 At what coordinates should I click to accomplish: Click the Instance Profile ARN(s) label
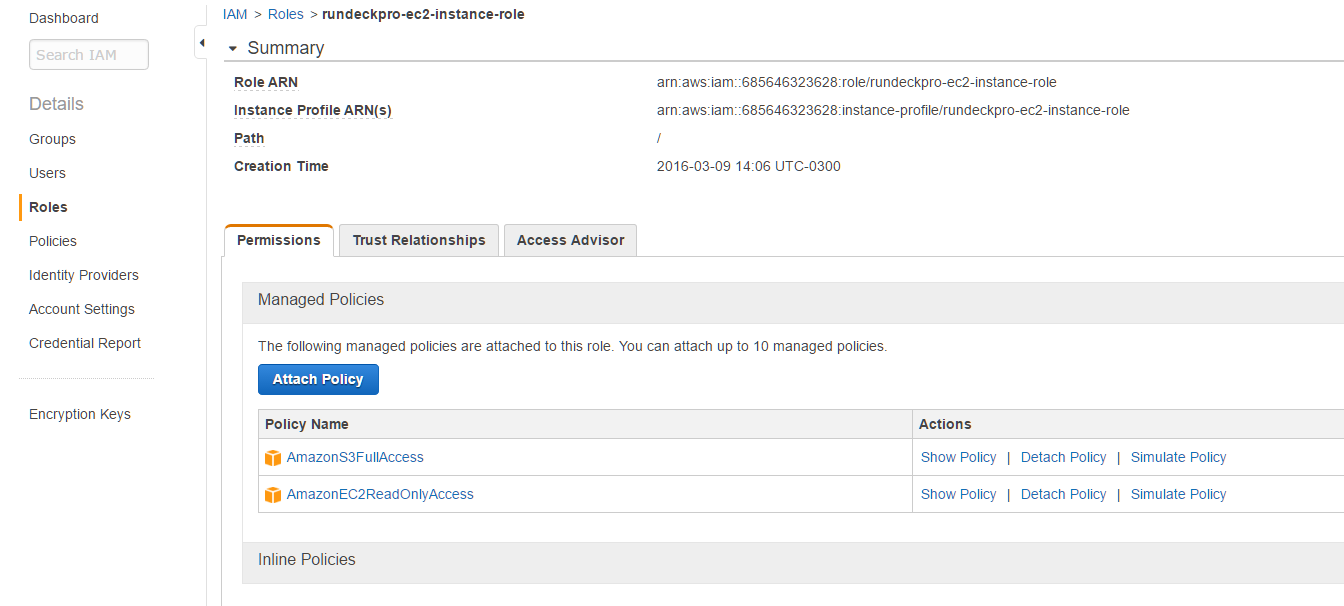313,110
